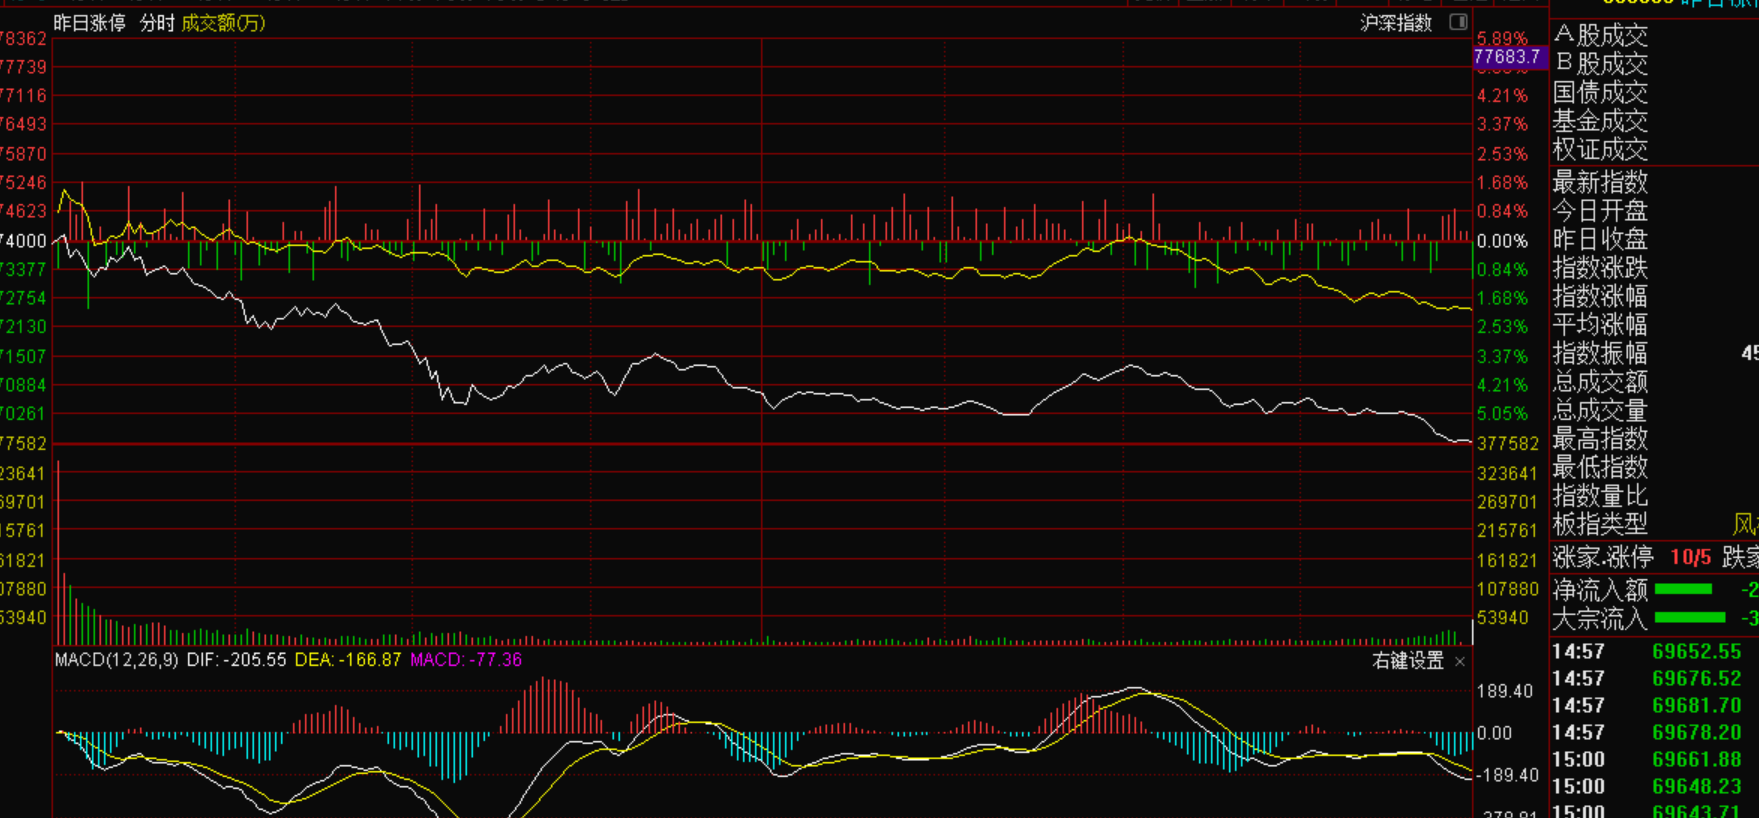Click the green bar beside 大宗流入
Image resolution: width=1759 pixels, height=818 pixels.
(1691, 618)
